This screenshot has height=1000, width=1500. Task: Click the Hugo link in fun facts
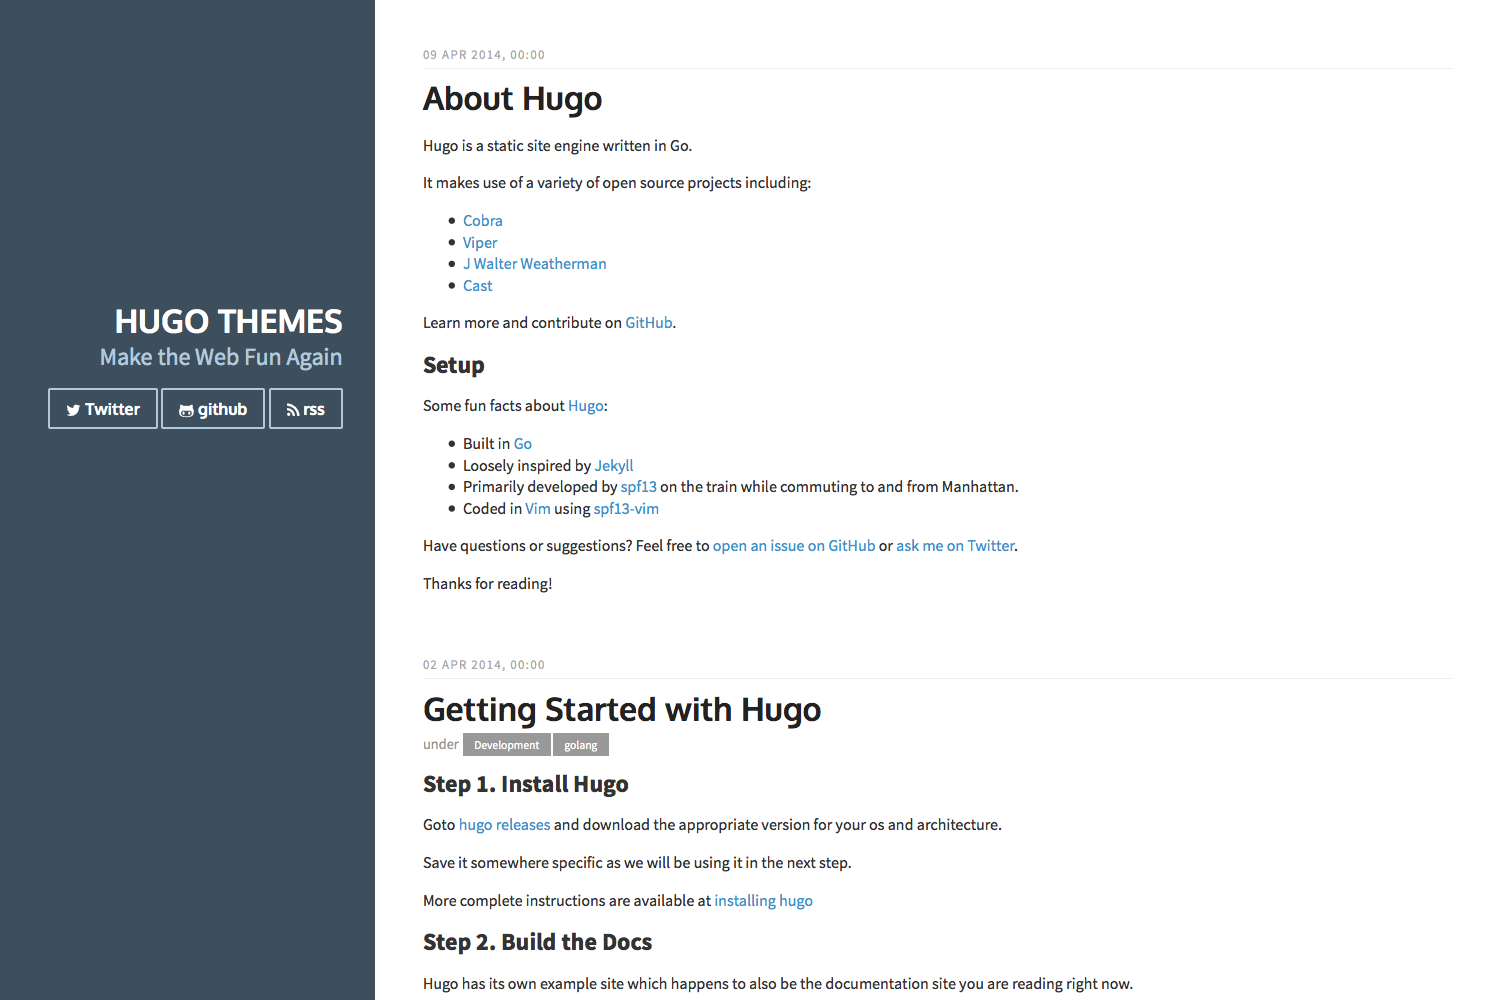point(586,406)
